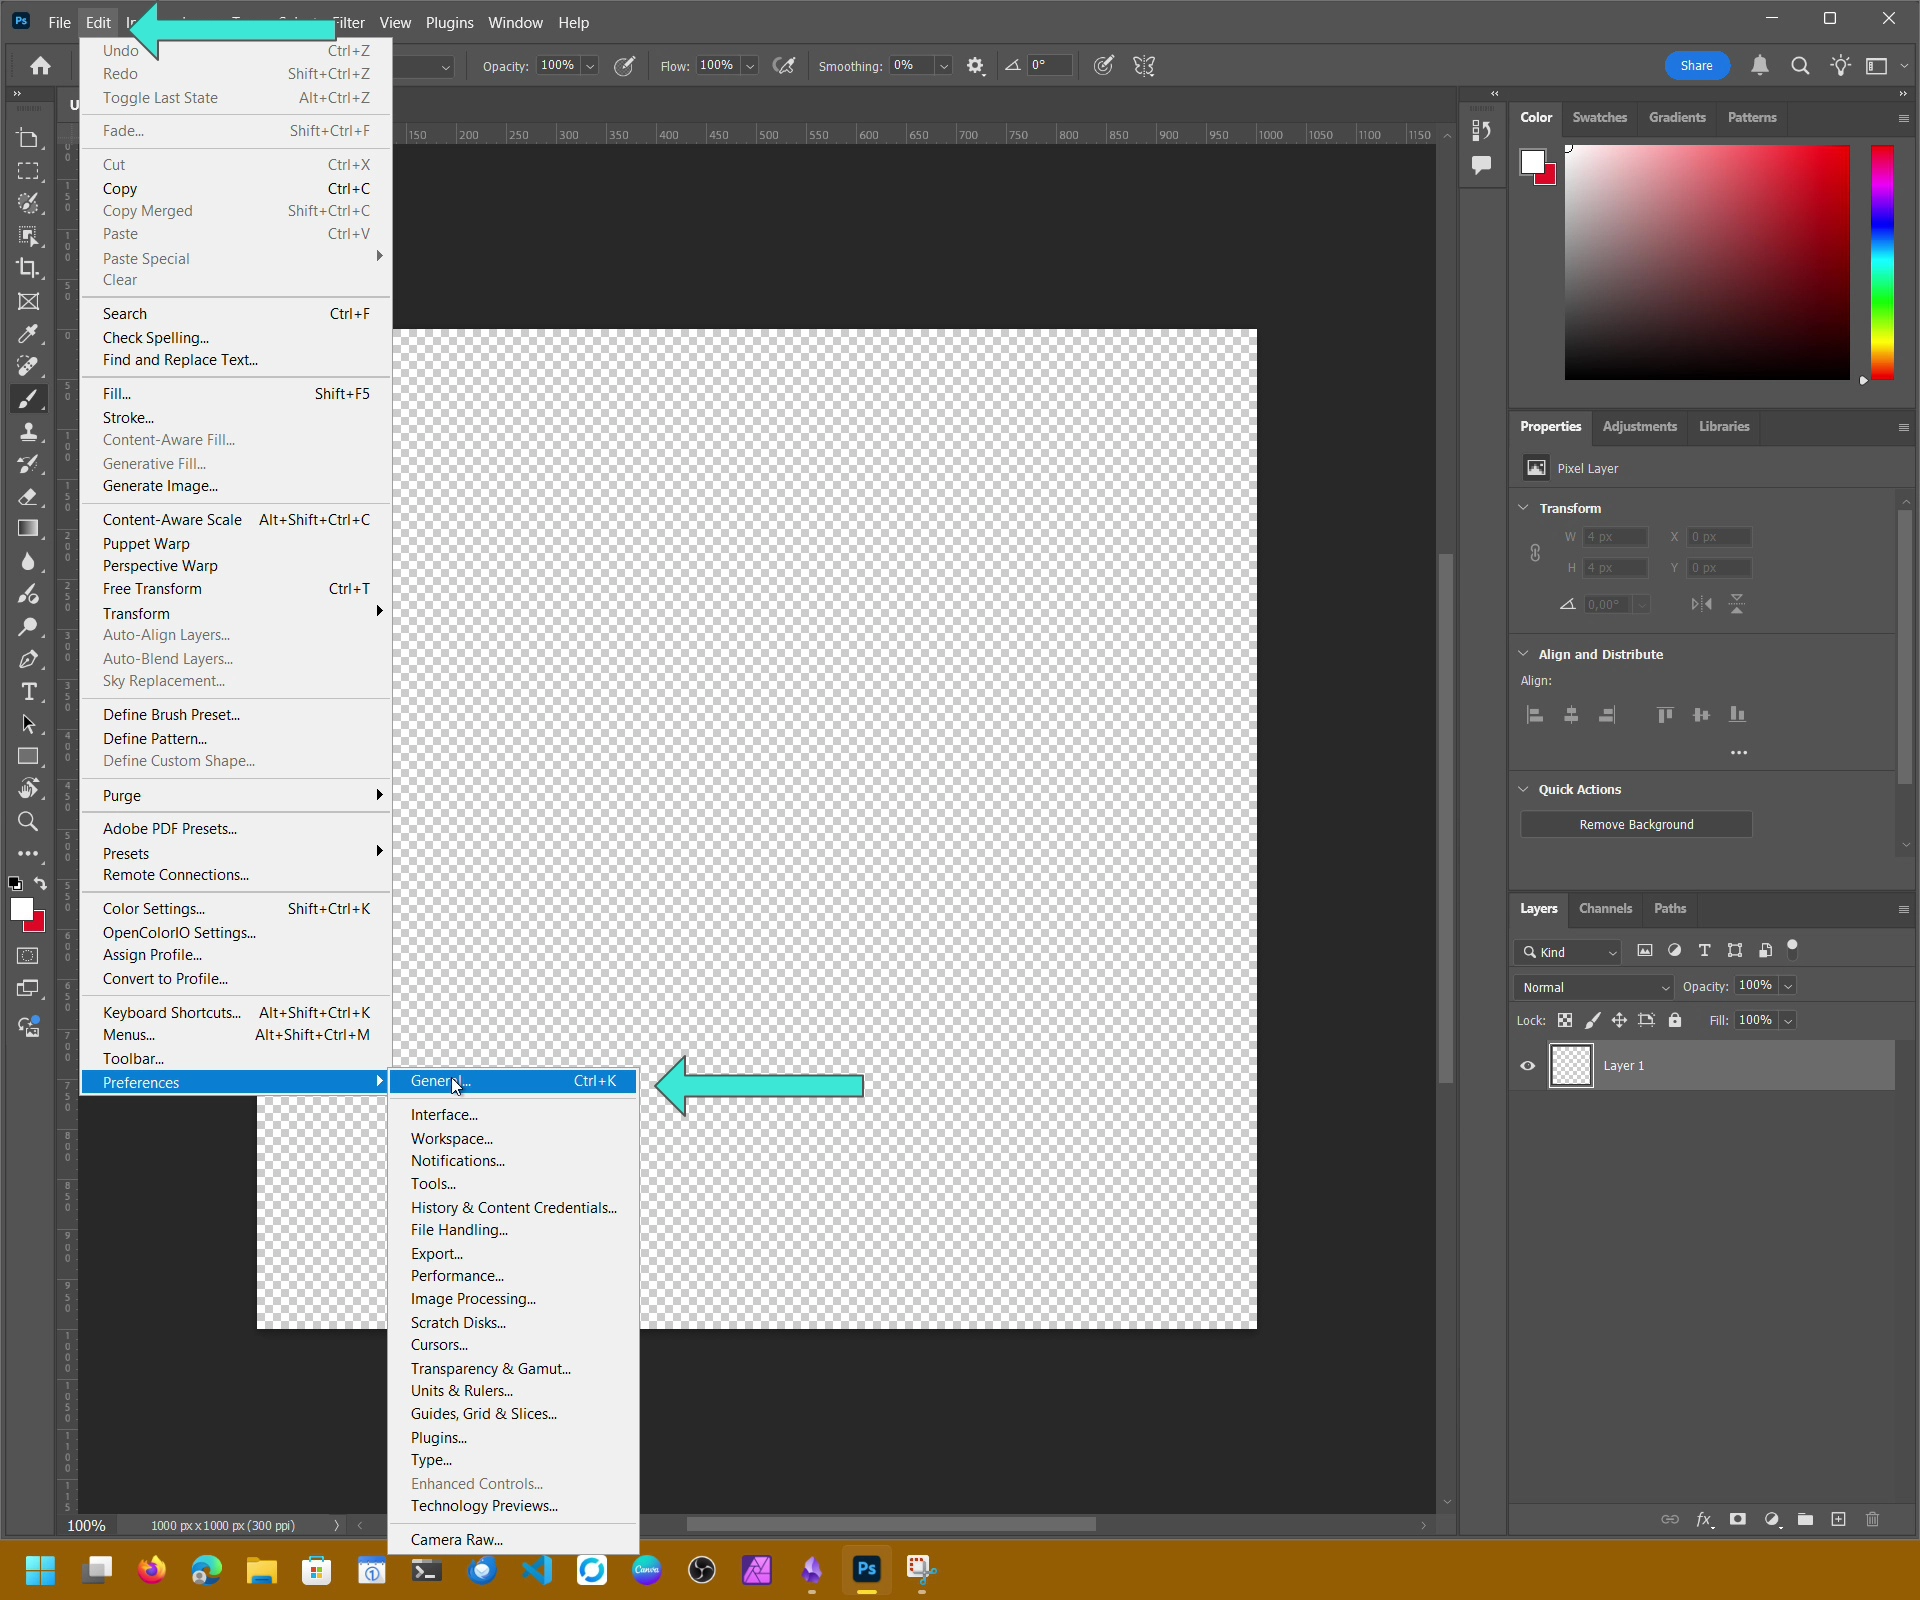Viewport: 1920px width, 1600px height.
Task: Toggle symmetry paint butterfly icon
Action: pyautogui.click(x=1144, y=66)
